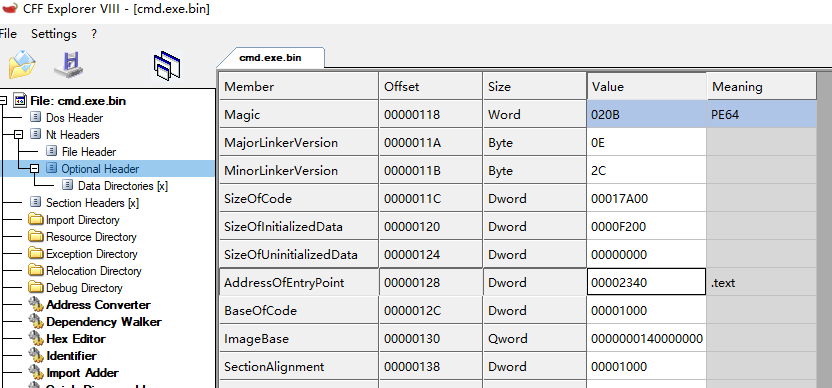Open Resource Directory in the tree
Viewport: 832px width, 388px height.
(91, 237)
